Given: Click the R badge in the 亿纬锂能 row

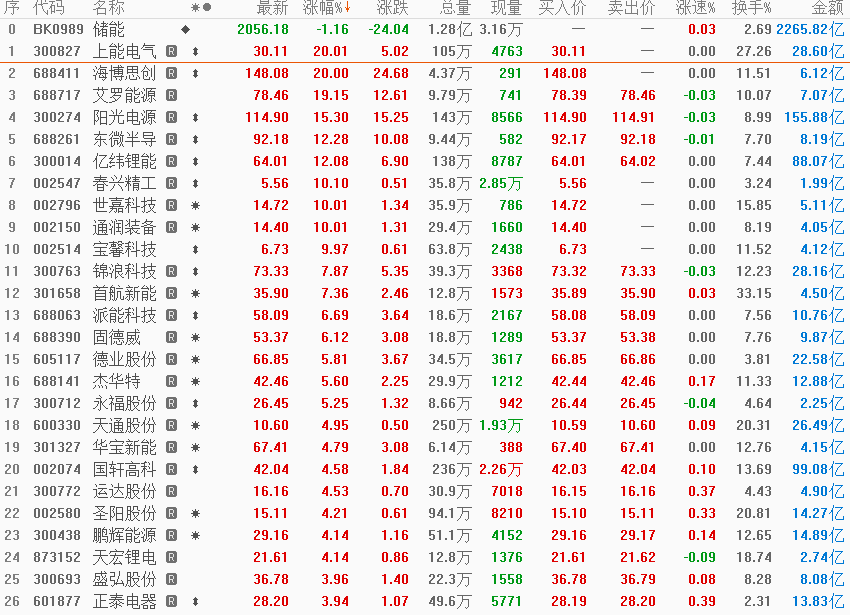Looking at the screenshot, I should pos(172,162).
